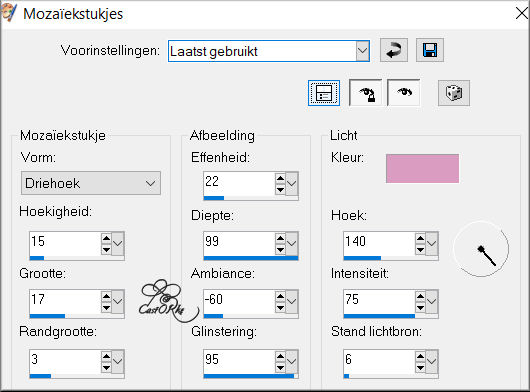530x392 pixels.
Task: Click the show/hide previews panel icon
Action: [x=324, y=93]
